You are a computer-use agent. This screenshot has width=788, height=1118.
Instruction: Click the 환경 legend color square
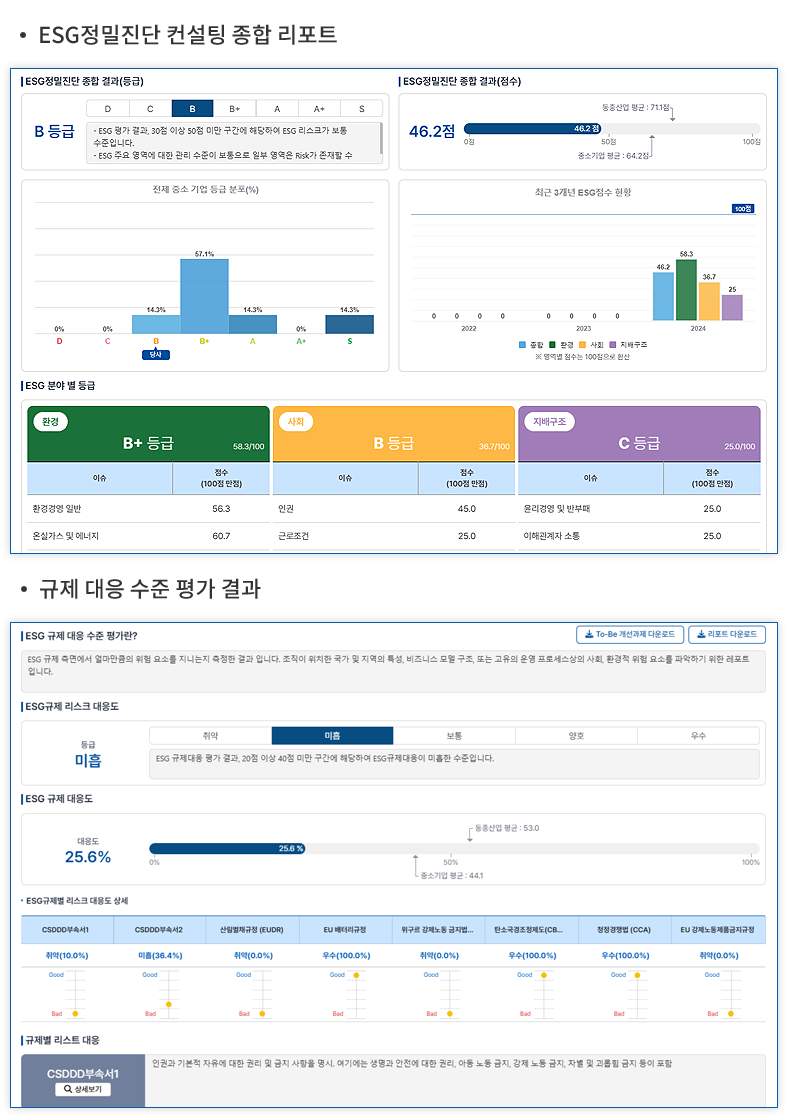click(x=552, y=344)
